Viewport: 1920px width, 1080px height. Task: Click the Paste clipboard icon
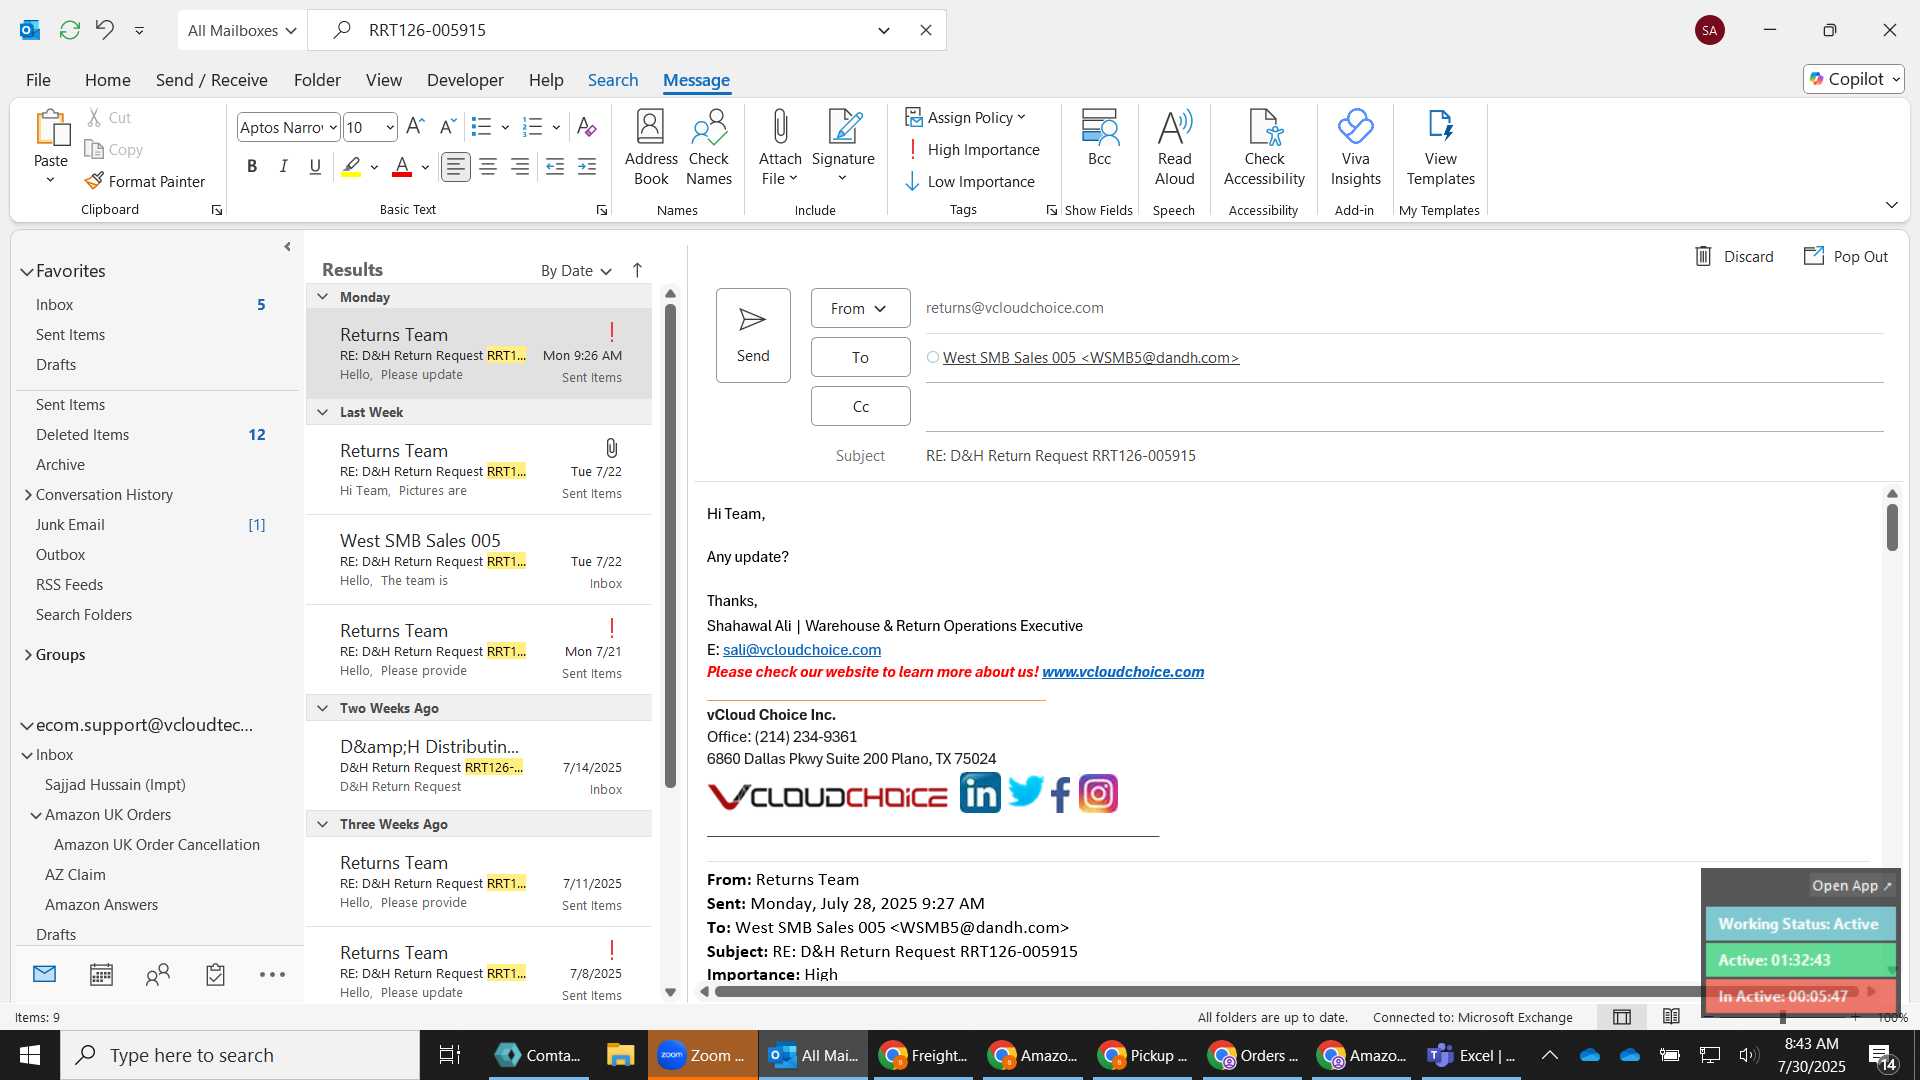click(x=51, y=128)
